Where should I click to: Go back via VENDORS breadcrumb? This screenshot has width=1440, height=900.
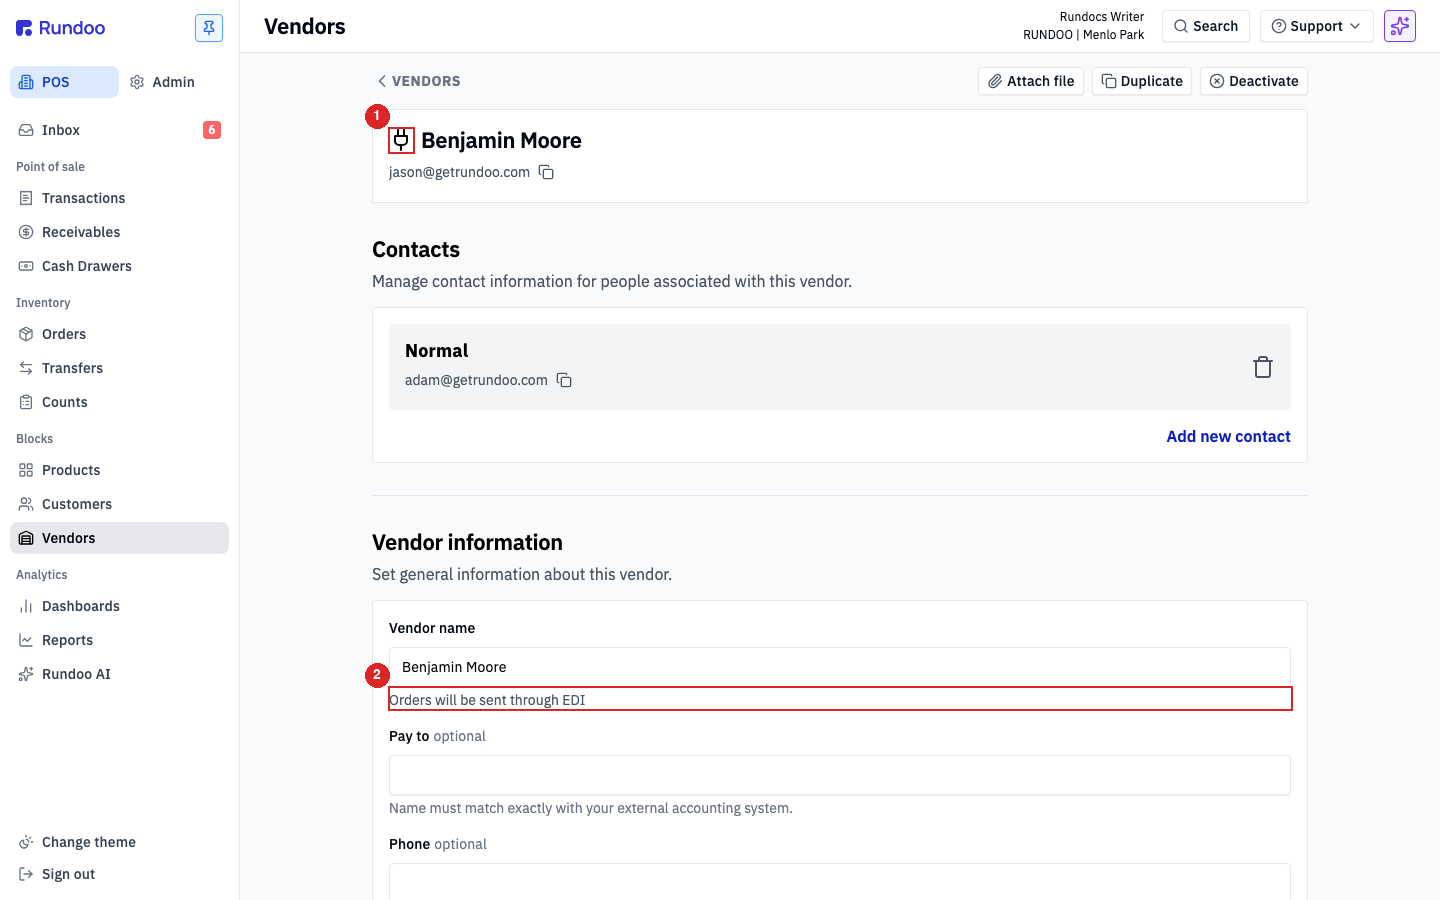pos(418,81)
